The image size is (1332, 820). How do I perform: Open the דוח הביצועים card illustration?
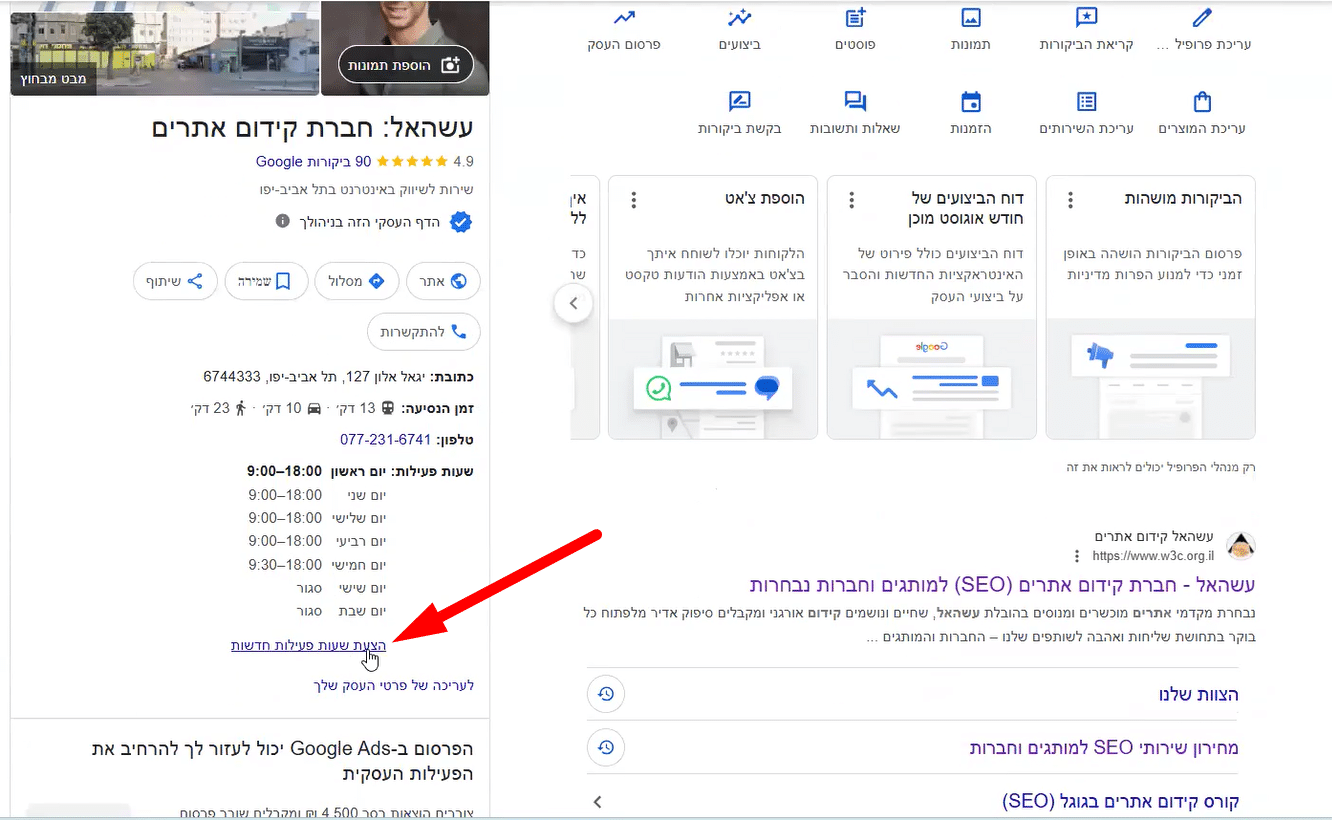(932, 378)
